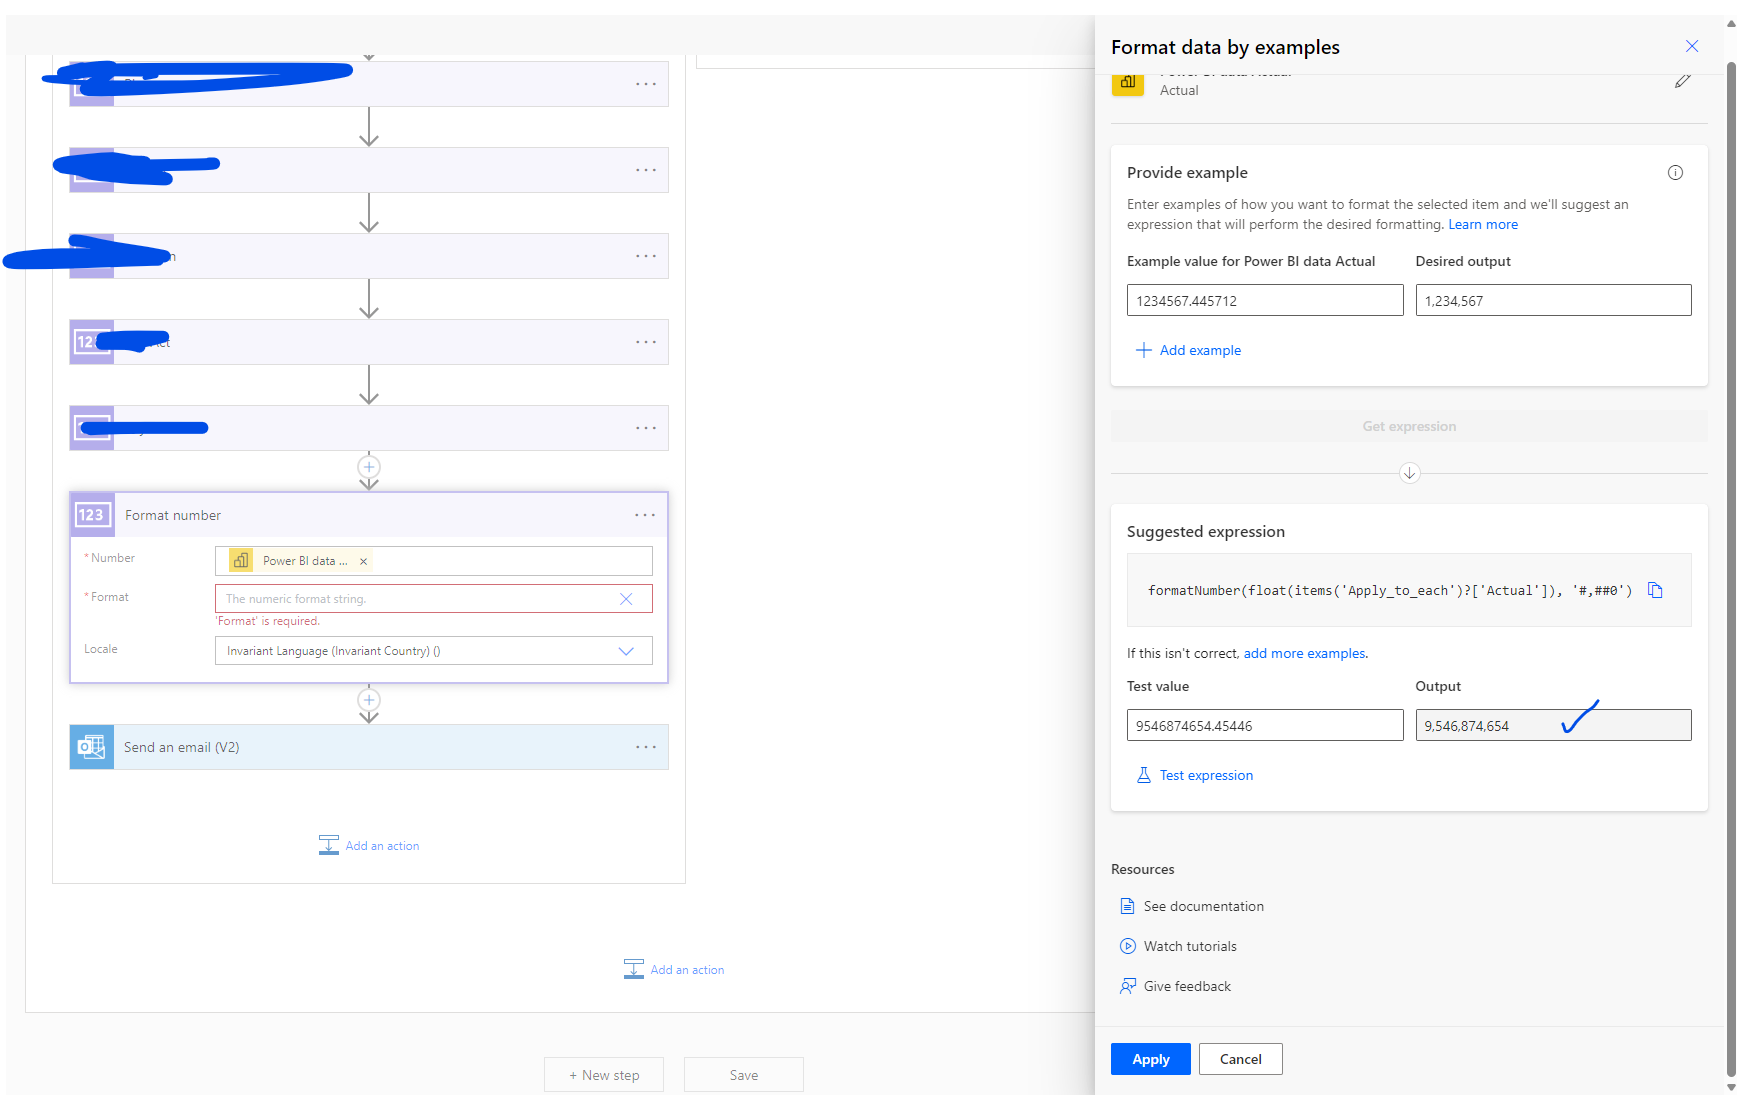The height and width of the screenshot is (1105, 1737).
Task: Click the example value field 1234567.445712
Action: click(1264, 301)
